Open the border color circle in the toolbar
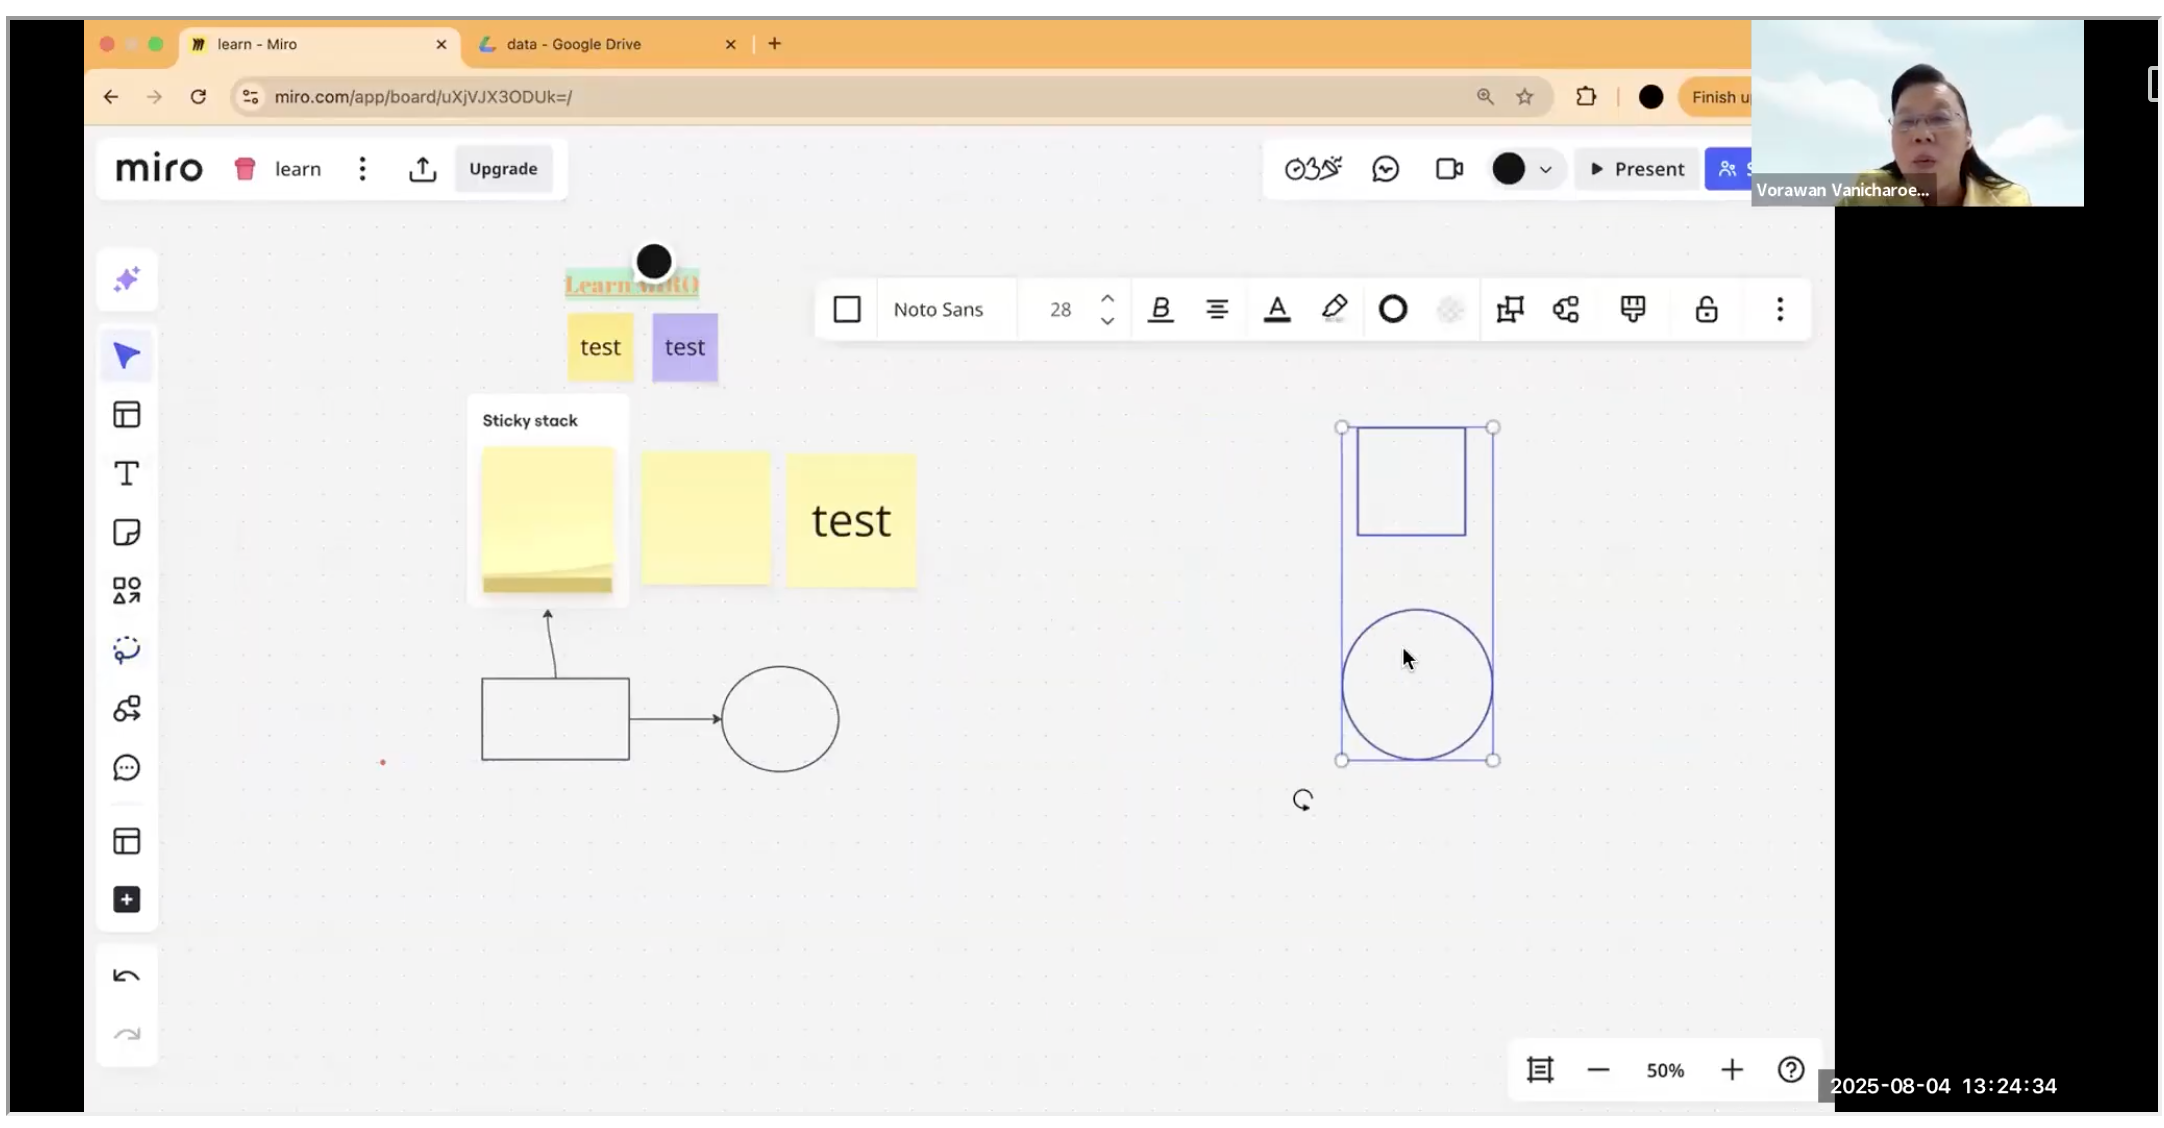 pos(1392,310)
